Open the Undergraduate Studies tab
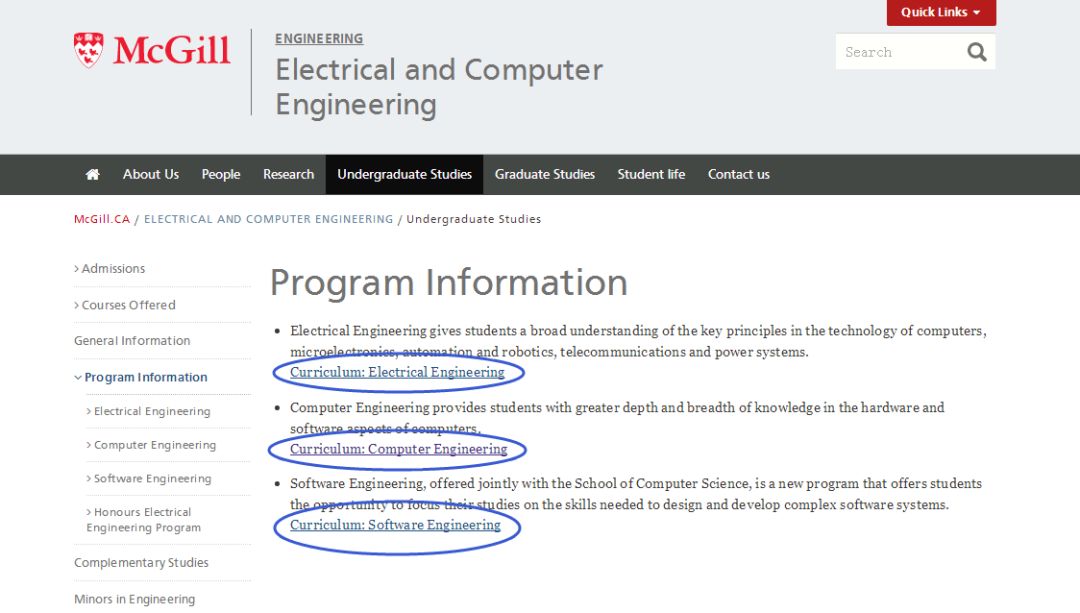Viewport: 1080px width, 613px height. (404, 174)
